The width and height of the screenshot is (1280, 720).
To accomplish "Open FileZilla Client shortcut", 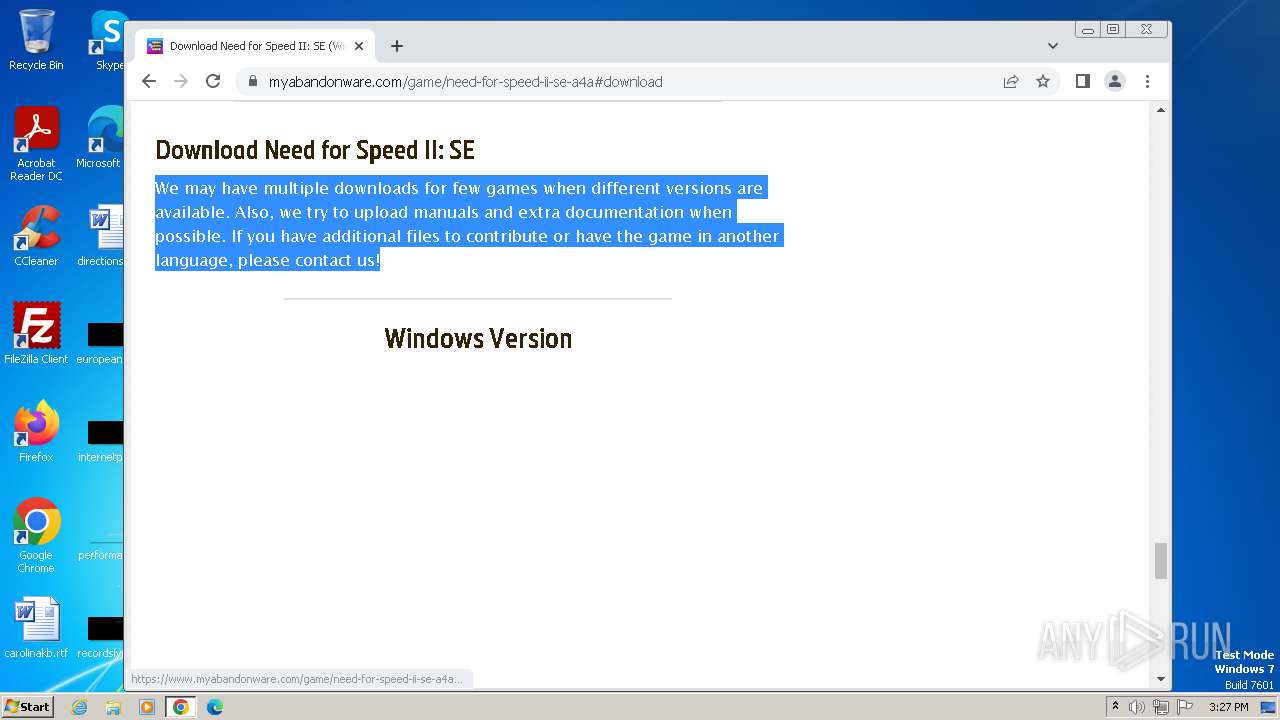I will tap(36, 334).
